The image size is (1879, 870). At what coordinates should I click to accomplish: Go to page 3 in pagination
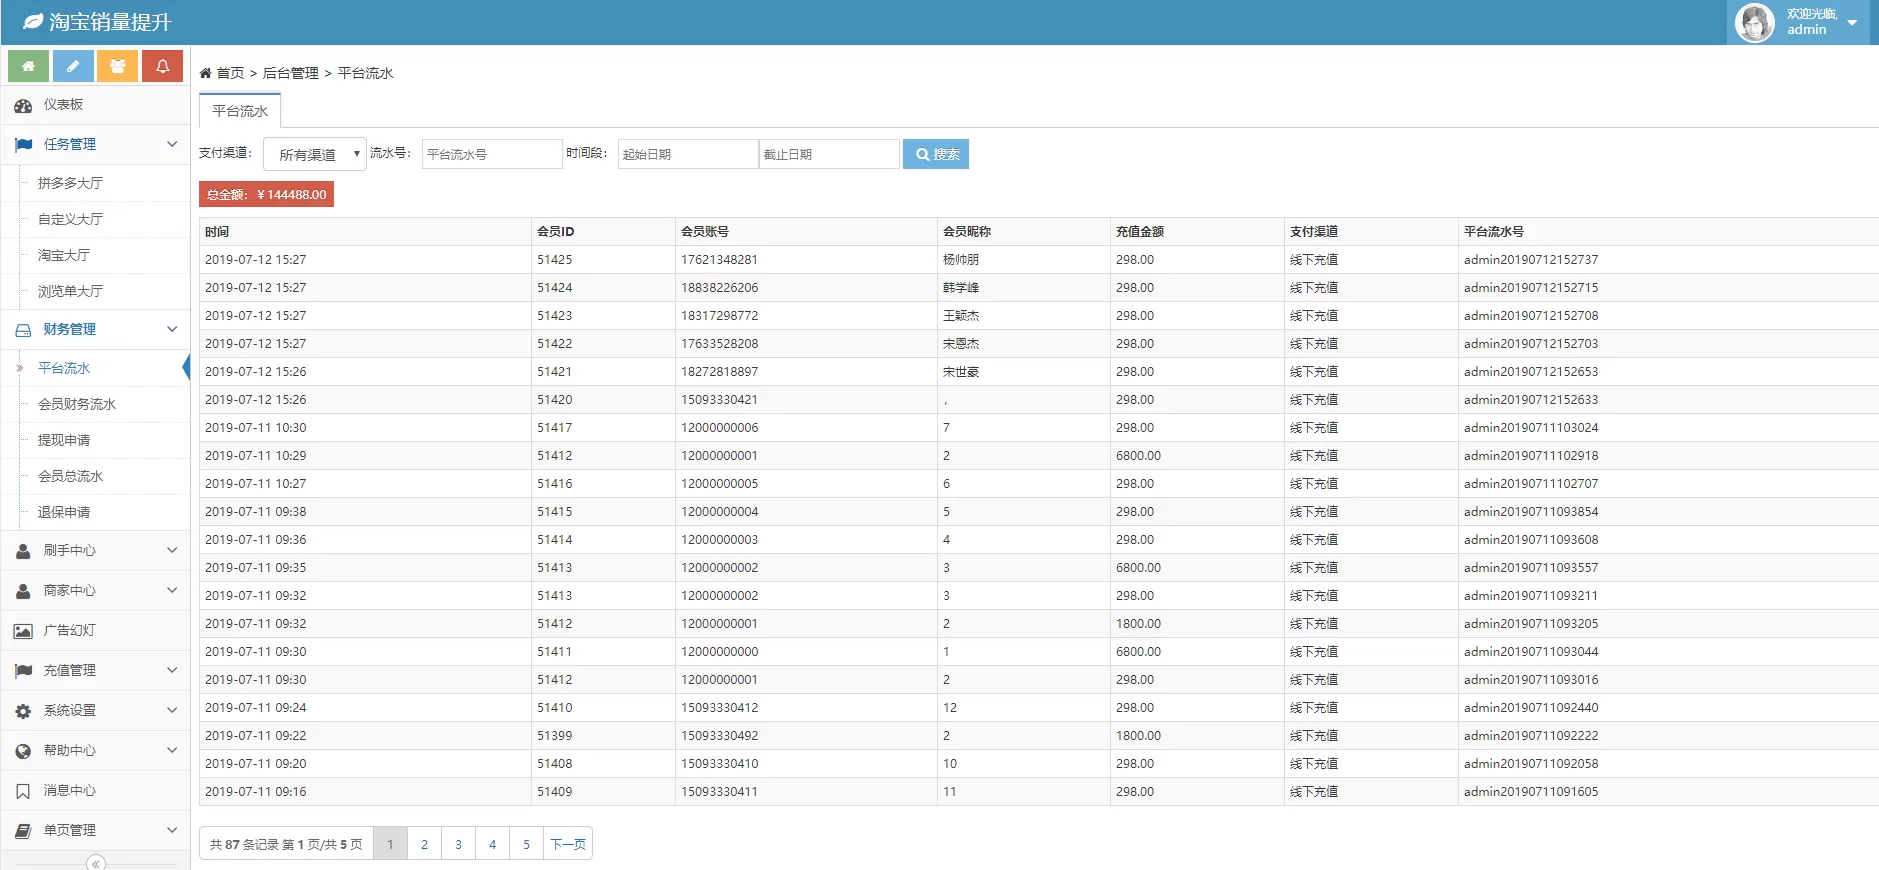[458, 844]
